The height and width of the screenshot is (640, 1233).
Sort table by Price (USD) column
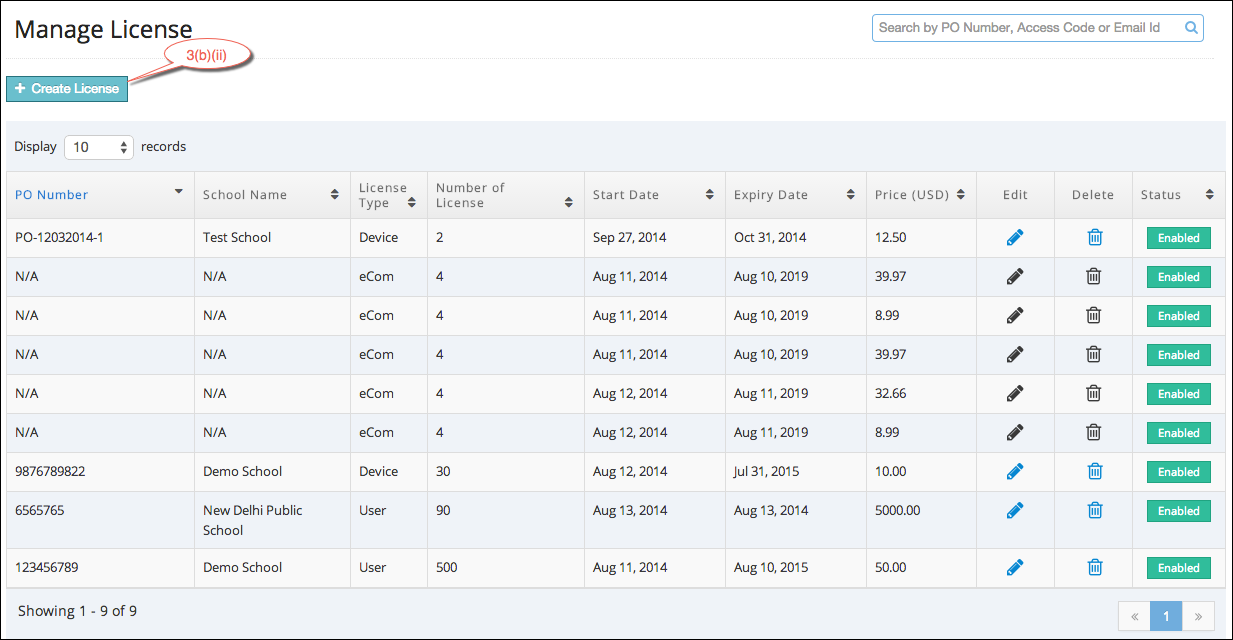point(921,195)
